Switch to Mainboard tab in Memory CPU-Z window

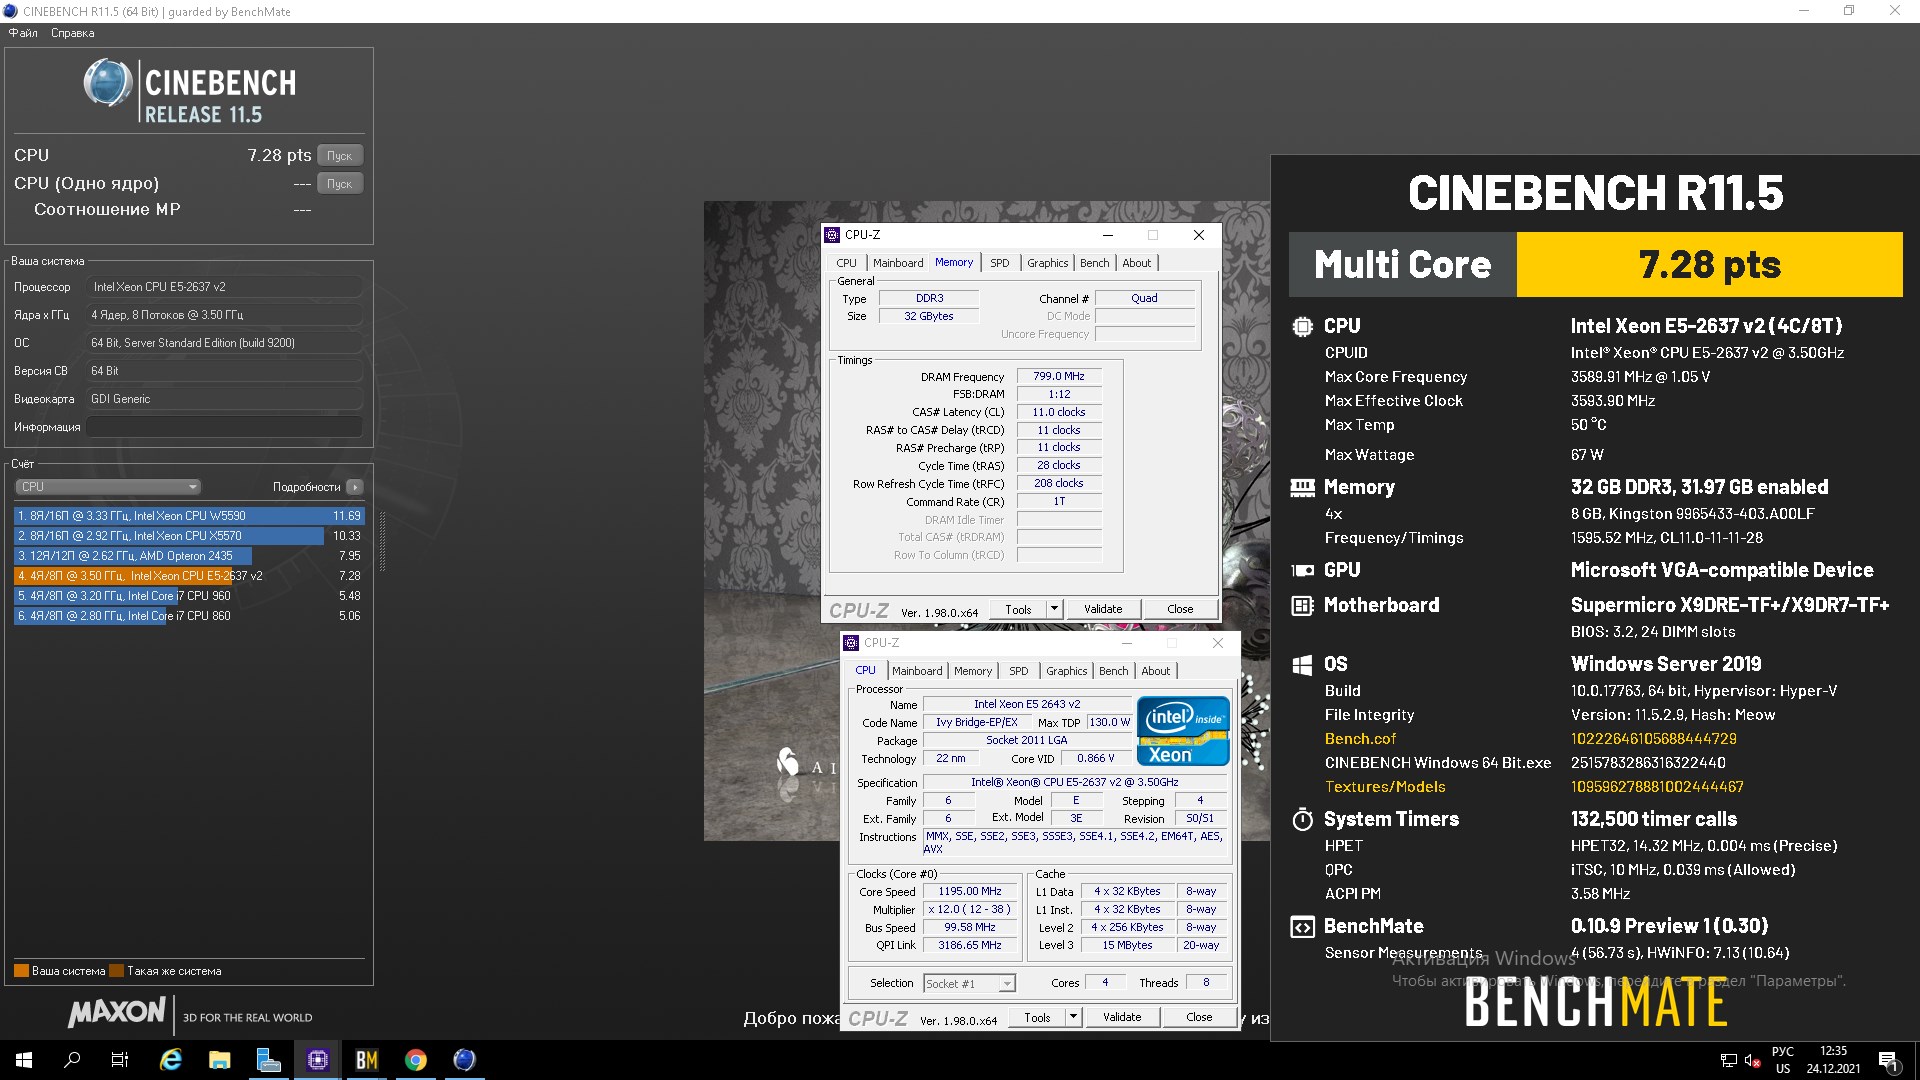(898, 263)
